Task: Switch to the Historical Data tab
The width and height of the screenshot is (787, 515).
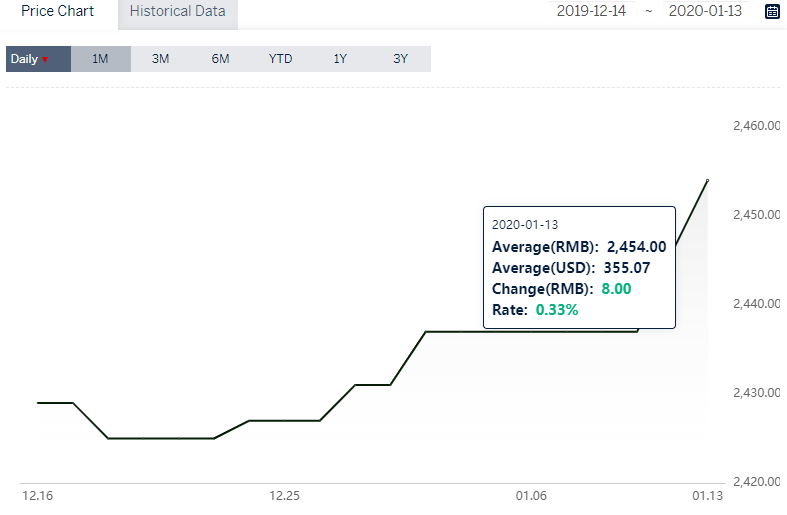Action: [178, 12]
